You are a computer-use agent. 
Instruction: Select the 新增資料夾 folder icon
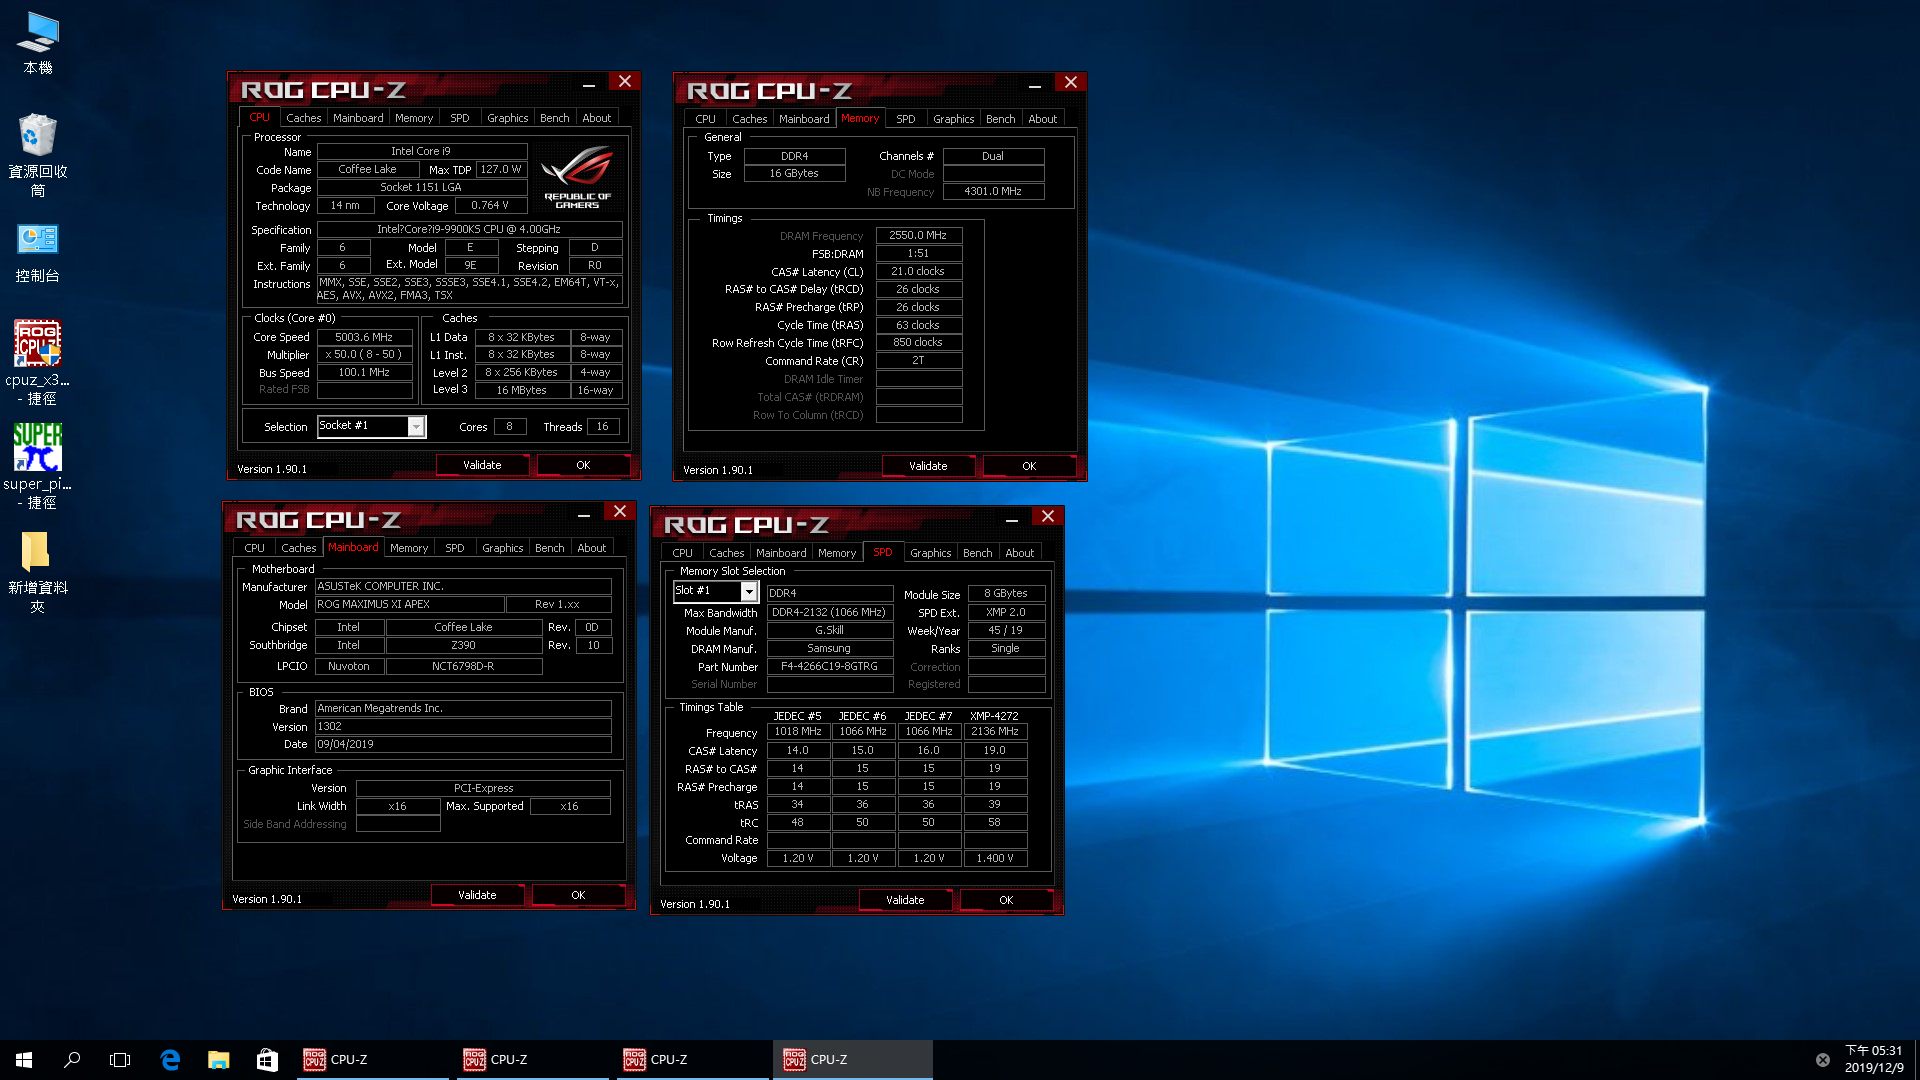(38, 571)
